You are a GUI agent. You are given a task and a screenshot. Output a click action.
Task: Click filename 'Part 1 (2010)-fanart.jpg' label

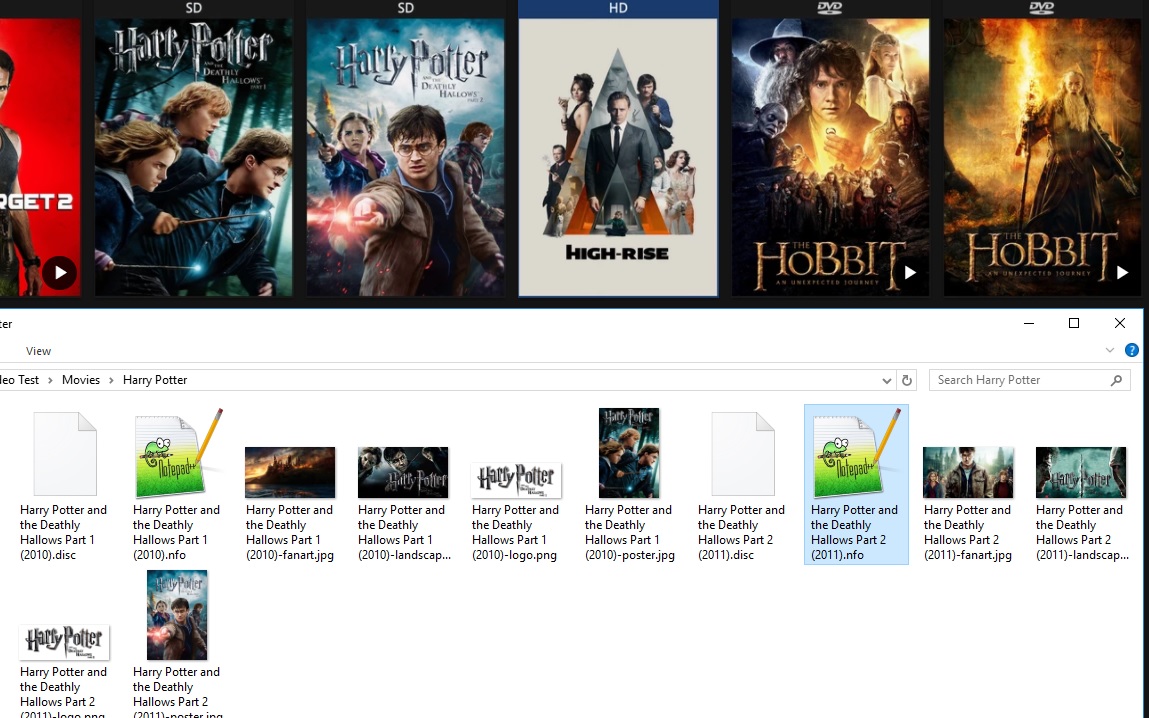click(x=289, y=533)
